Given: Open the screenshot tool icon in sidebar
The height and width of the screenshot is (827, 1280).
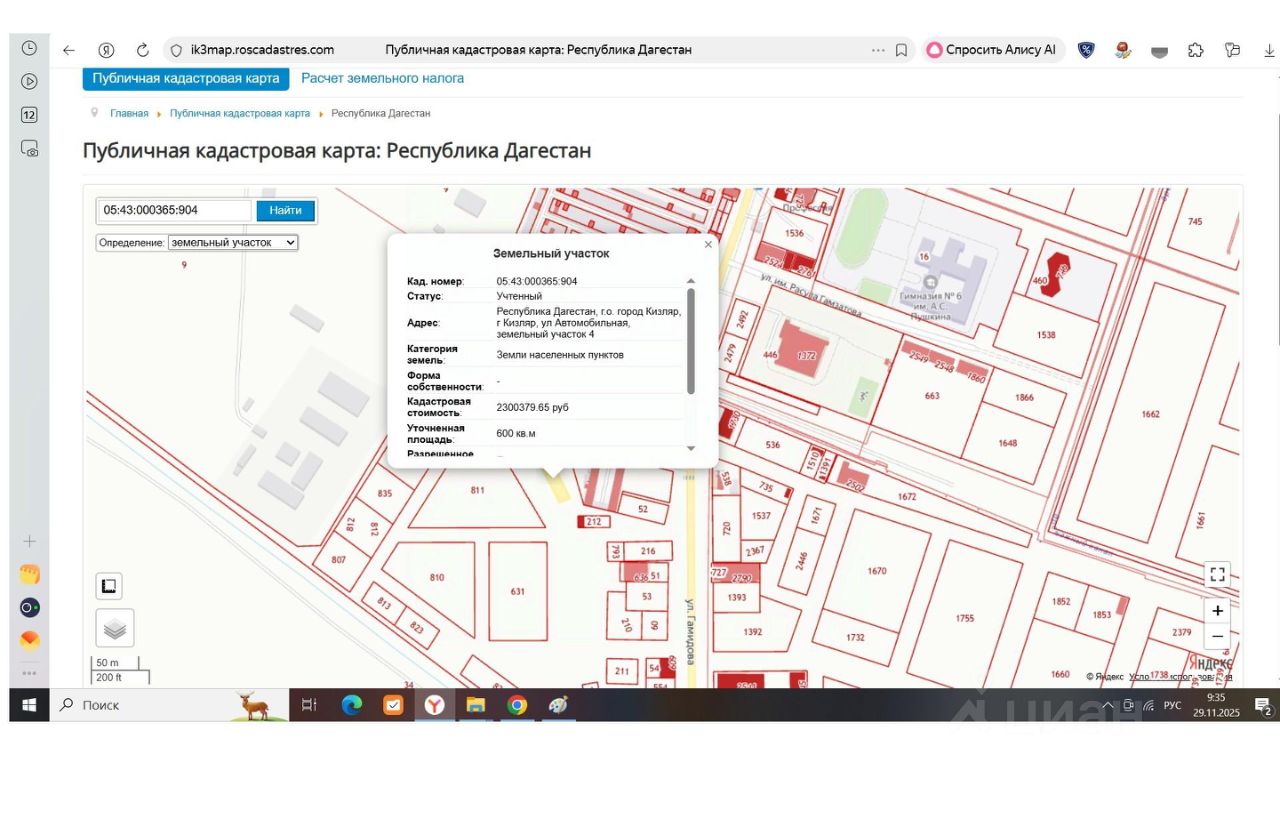Looking at the screenshot, I should tap(29, 148).
